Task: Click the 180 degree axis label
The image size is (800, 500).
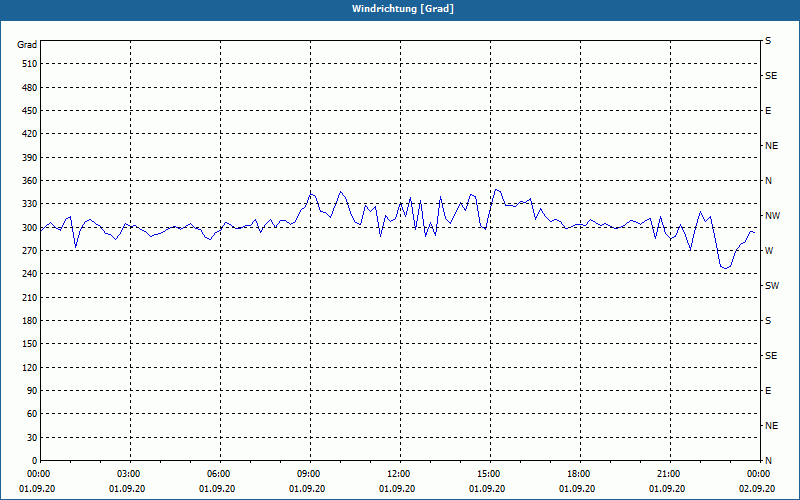Action: point(30,321)
